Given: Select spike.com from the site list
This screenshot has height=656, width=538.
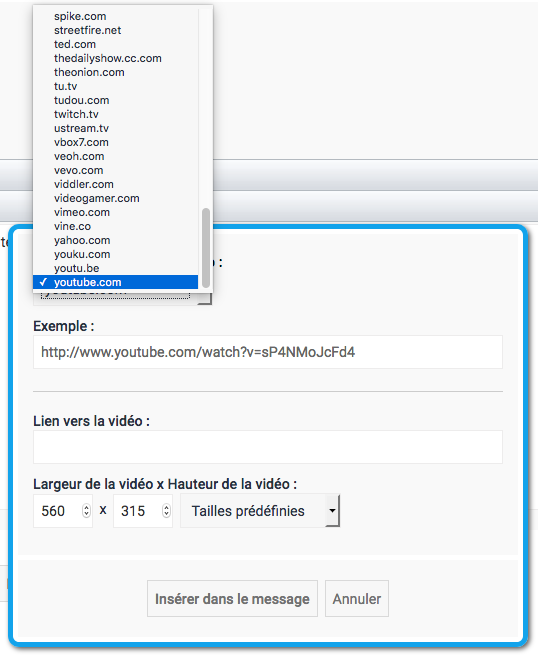Looking at the screenshot, I should [115, 16].
